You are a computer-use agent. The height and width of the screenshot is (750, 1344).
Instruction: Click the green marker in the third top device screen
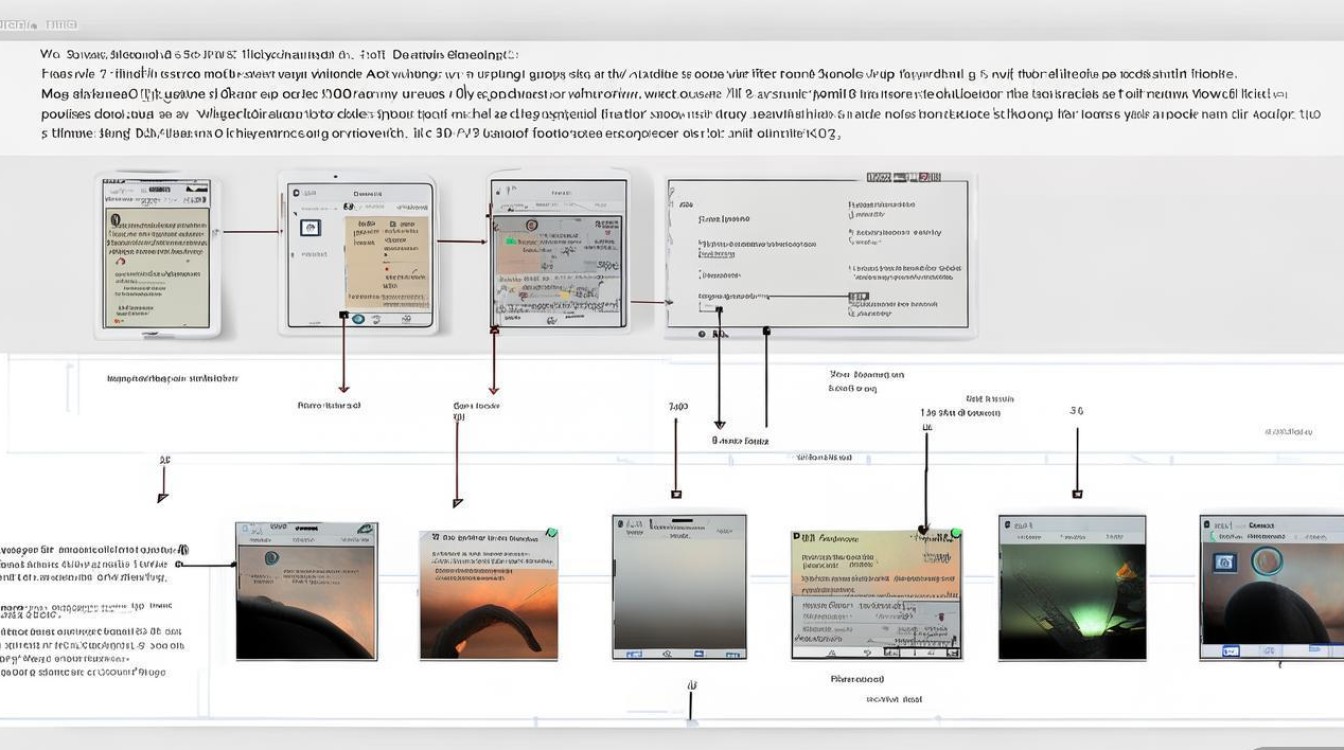[x=510, y=241]
